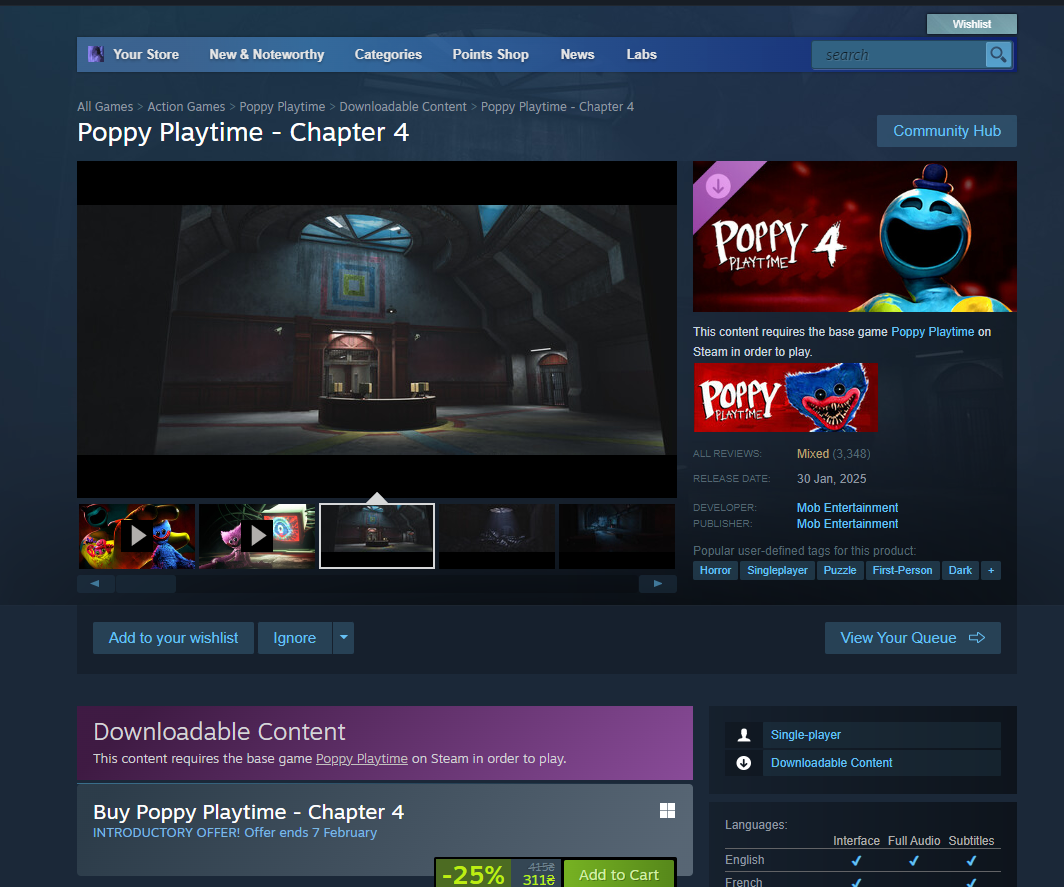Click the Single-player person icon
Screen dimensions: 1064x887
[x=742, y=734]
